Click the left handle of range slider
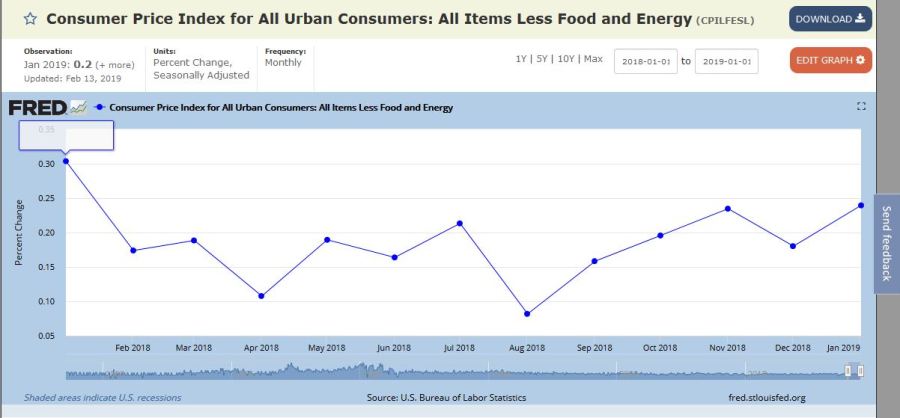Image resolution: width=900 pixels, height=418 pixels. 847,371
